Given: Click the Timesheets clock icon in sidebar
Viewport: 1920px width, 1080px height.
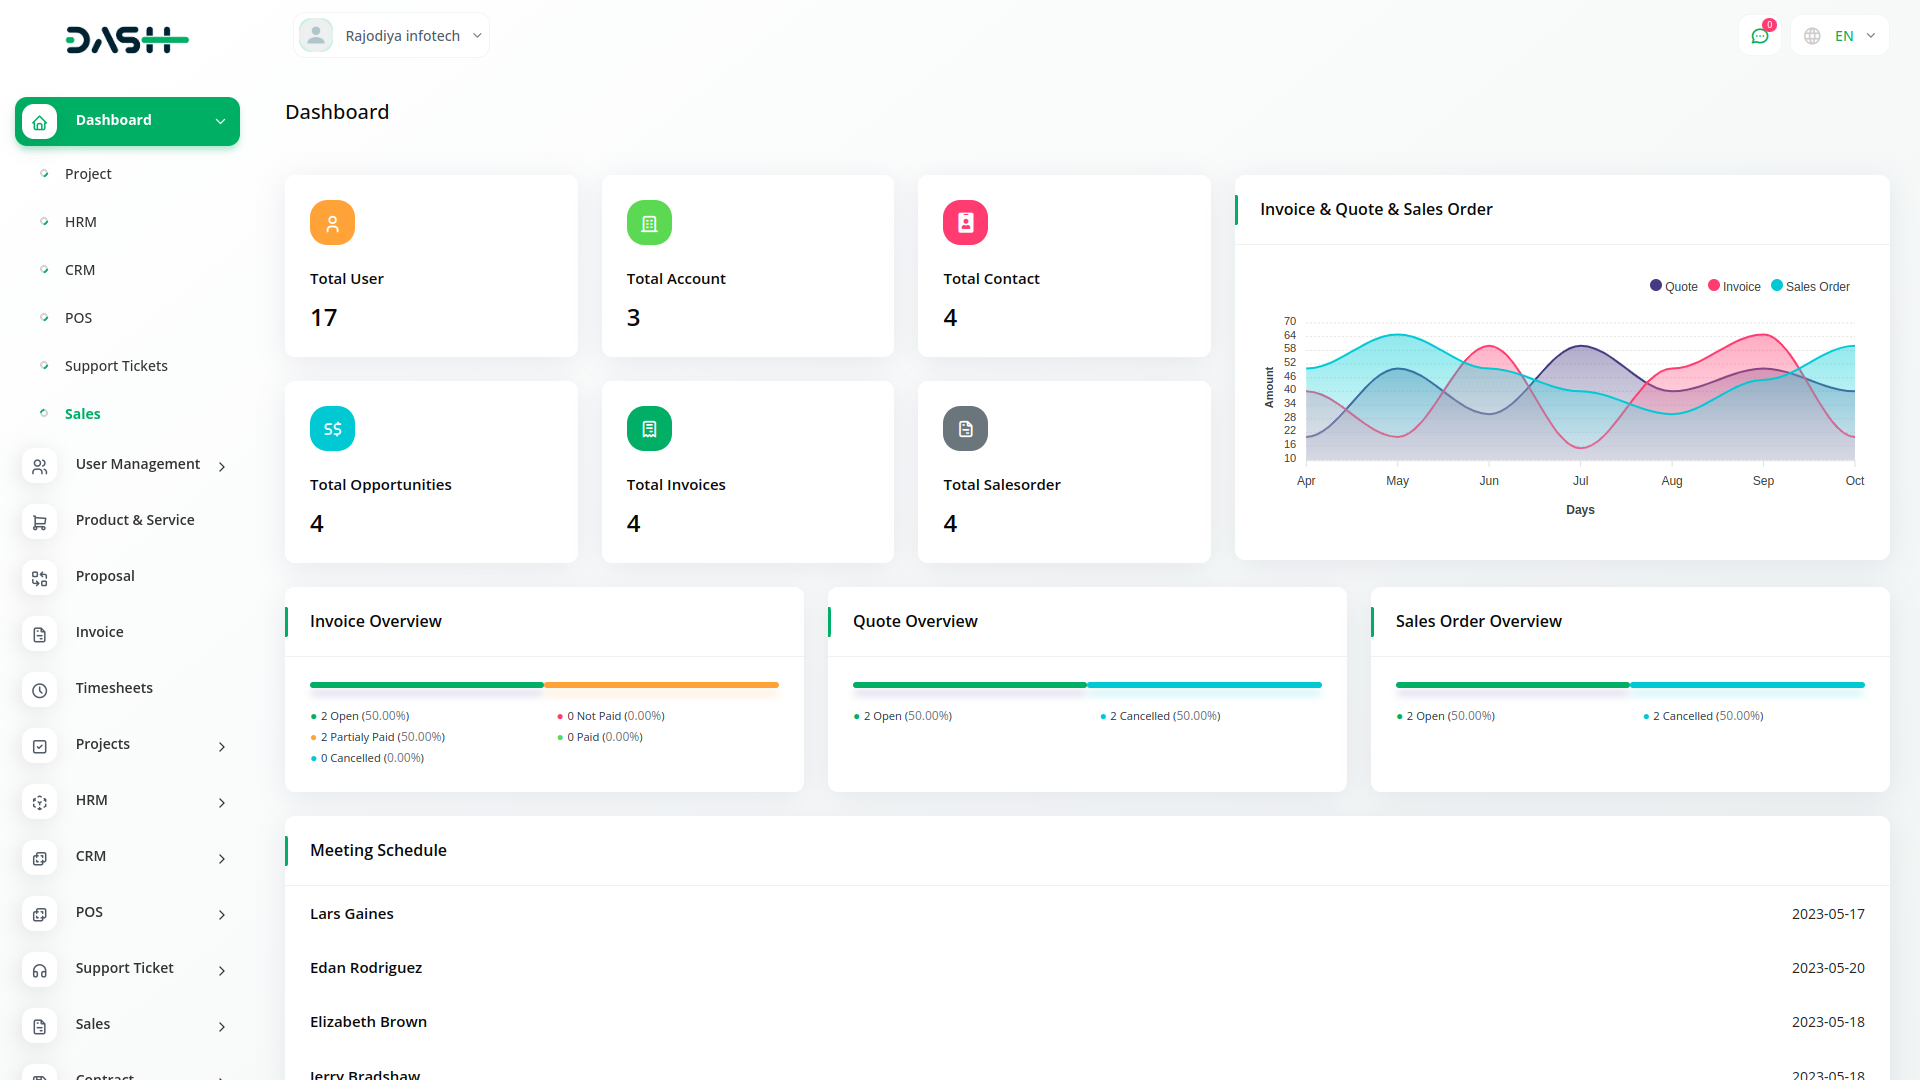Looking at the screenshot, I should click(x=40, y=690).
